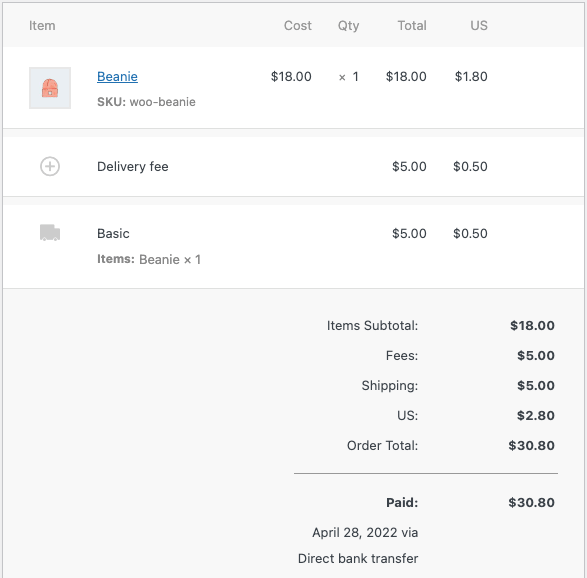Click the Basic shipping tax $0.50

click(470, 233)
